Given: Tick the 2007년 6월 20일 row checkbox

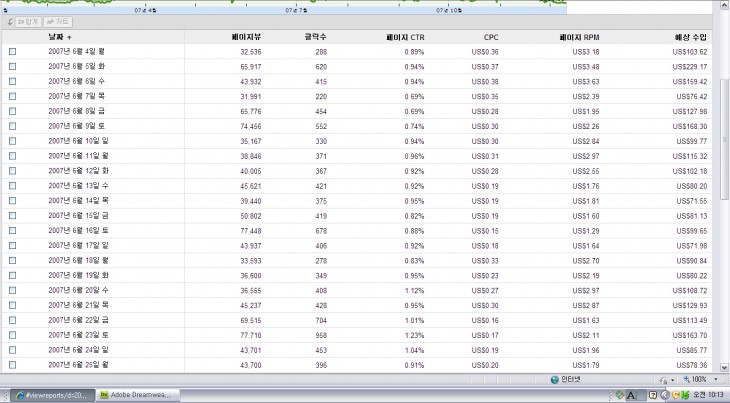Looking at the screenshot, I should (x=13, y=290).
